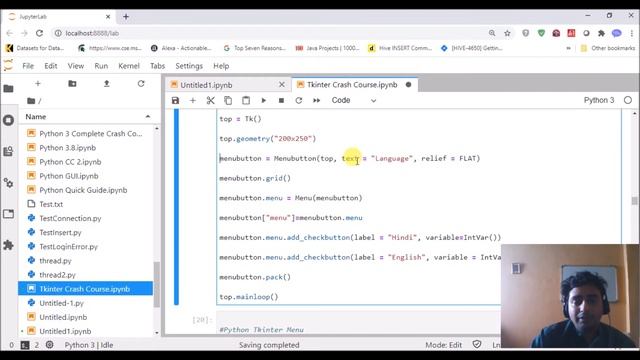The width and height of the screenshot is (640, 360).
Task: Refresh the file list icon
Action: [141, 83]
